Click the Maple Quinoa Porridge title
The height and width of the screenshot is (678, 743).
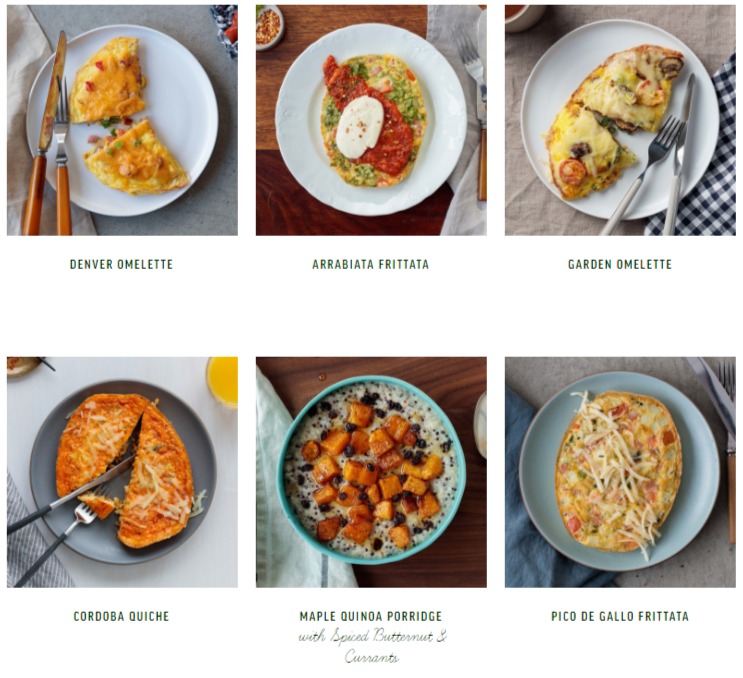371,616
